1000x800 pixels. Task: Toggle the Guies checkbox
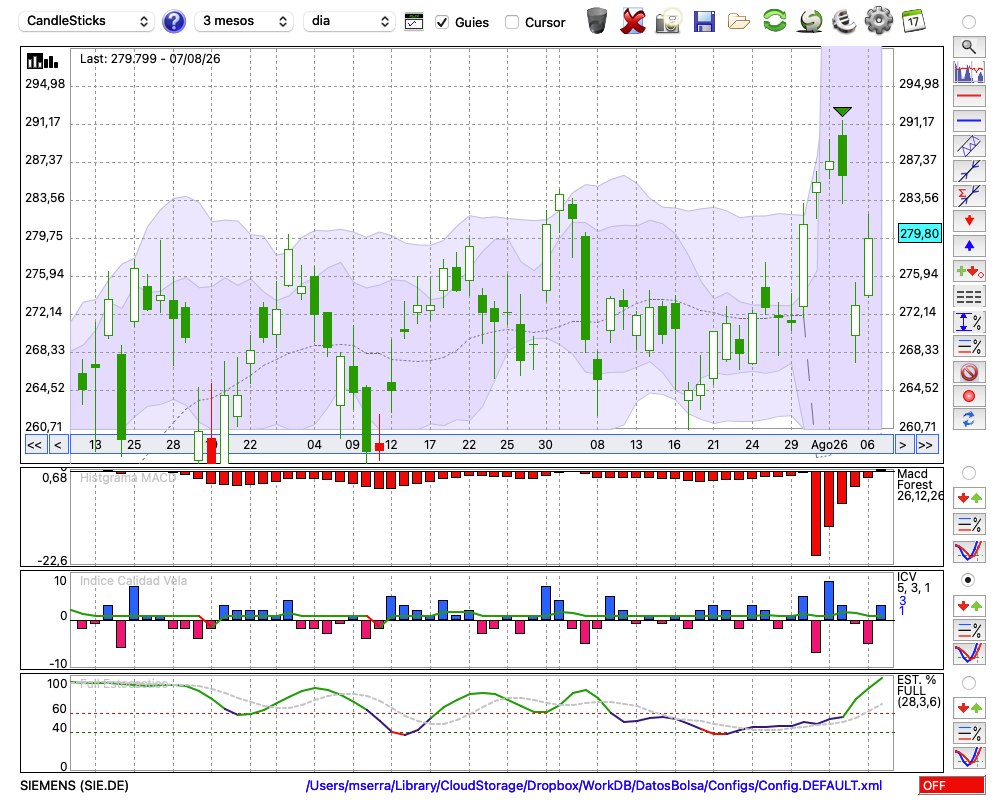click(x=442, y=22)
